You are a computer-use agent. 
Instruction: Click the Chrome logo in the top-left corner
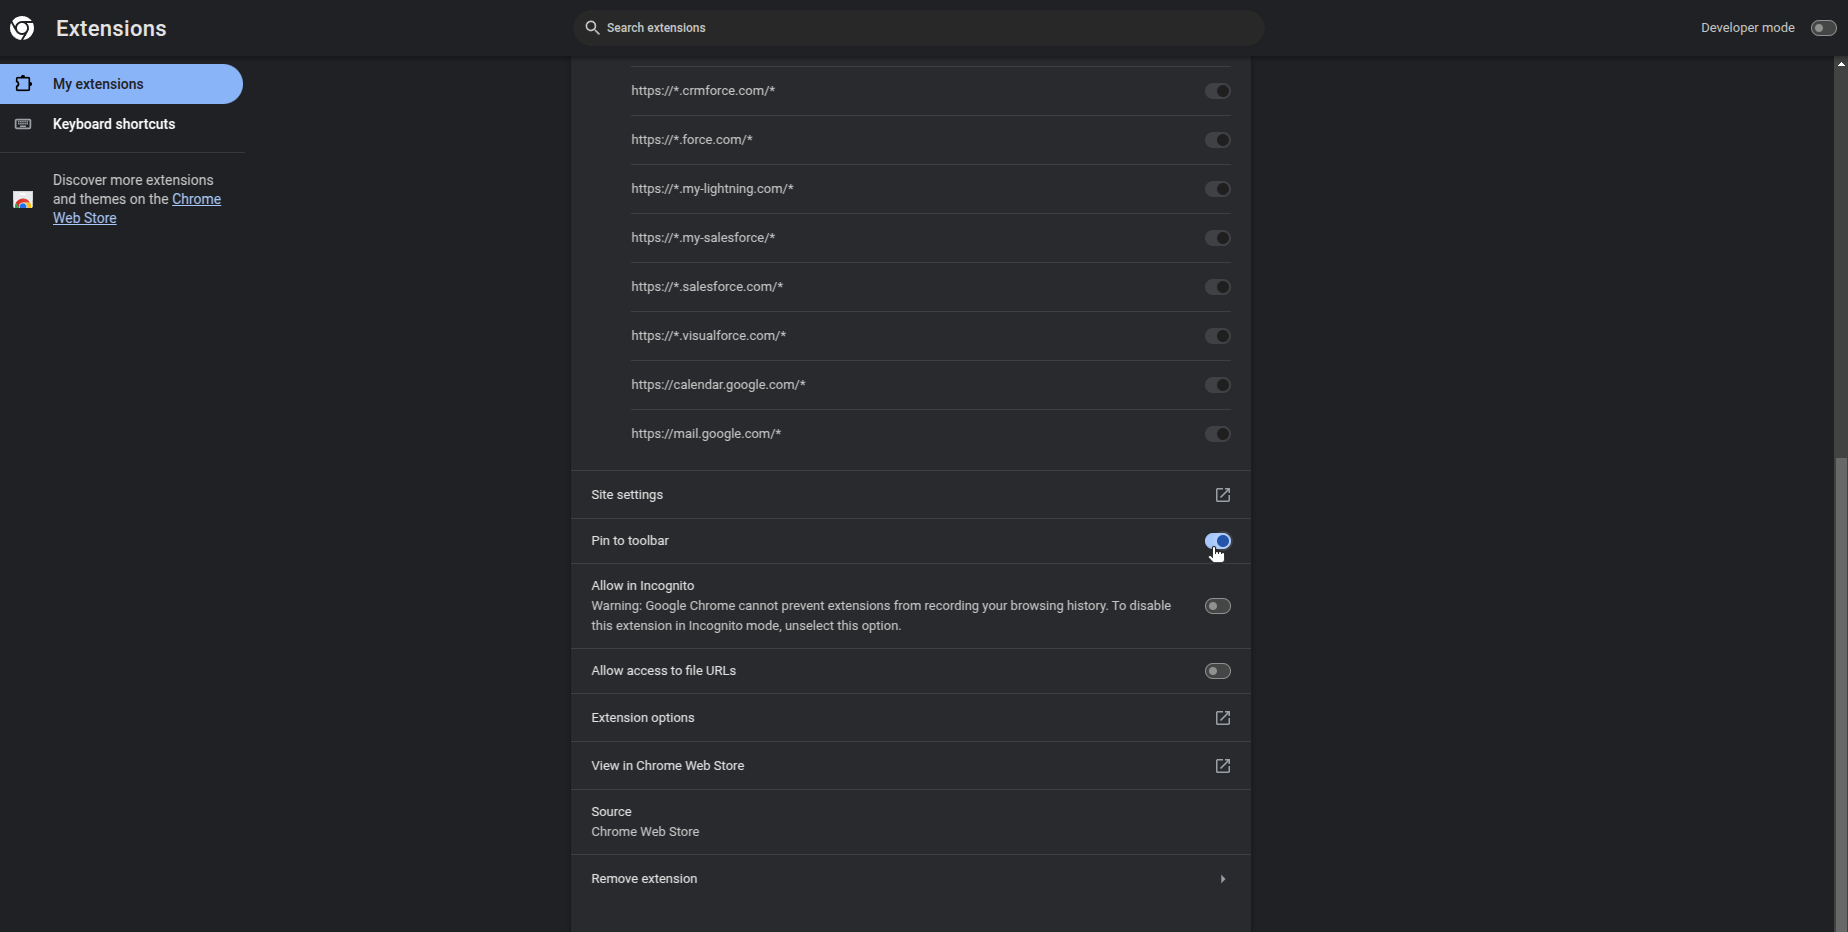point(22,28)
